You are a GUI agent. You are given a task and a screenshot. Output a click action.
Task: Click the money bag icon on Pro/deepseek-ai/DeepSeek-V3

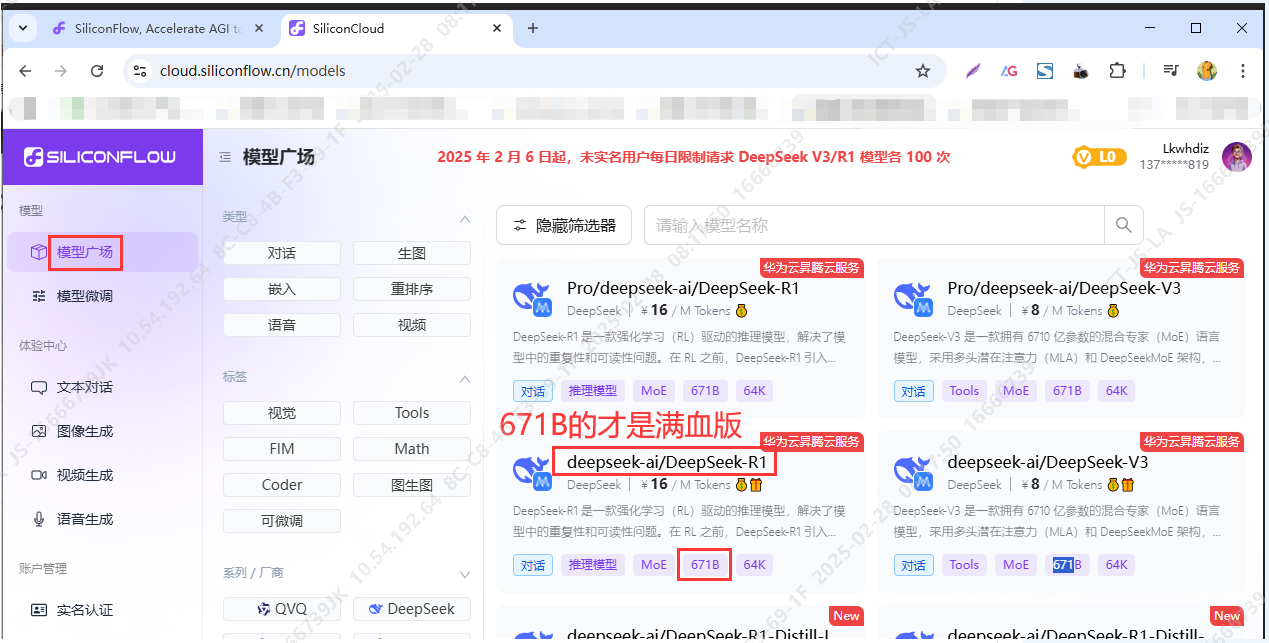pyautogui.click(x=1113, y=311)
